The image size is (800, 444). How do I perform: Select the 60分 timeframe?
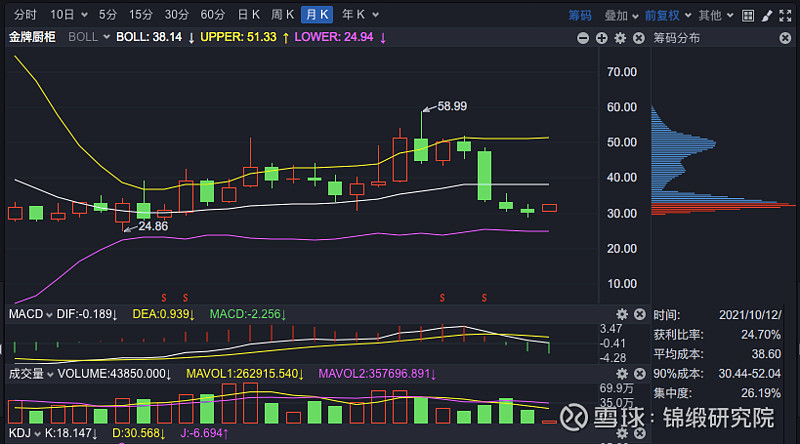[x=212, y=15]
